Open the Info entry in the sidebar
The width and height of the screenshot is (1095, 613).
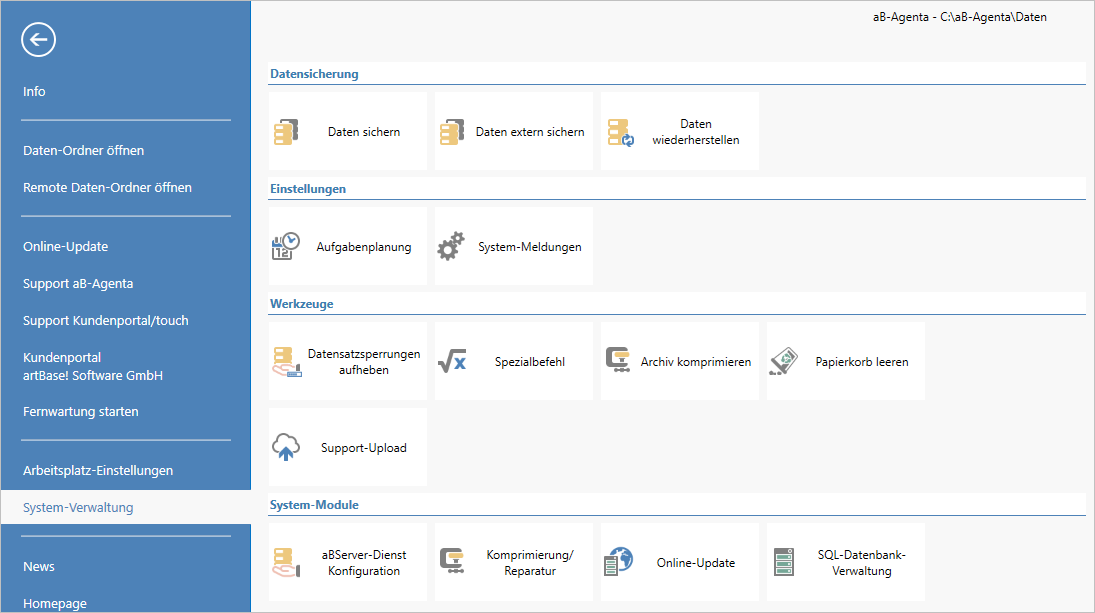pos(34,91)
